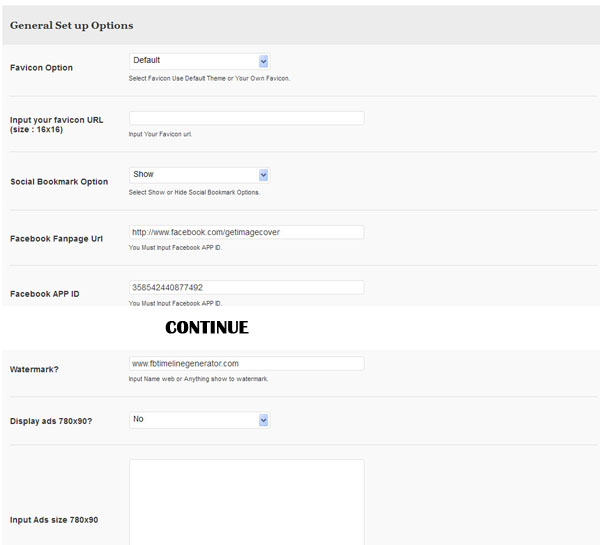Click the Input Ads size 780x90 label
Screen dimensions: 600x545
pos(54,520)
